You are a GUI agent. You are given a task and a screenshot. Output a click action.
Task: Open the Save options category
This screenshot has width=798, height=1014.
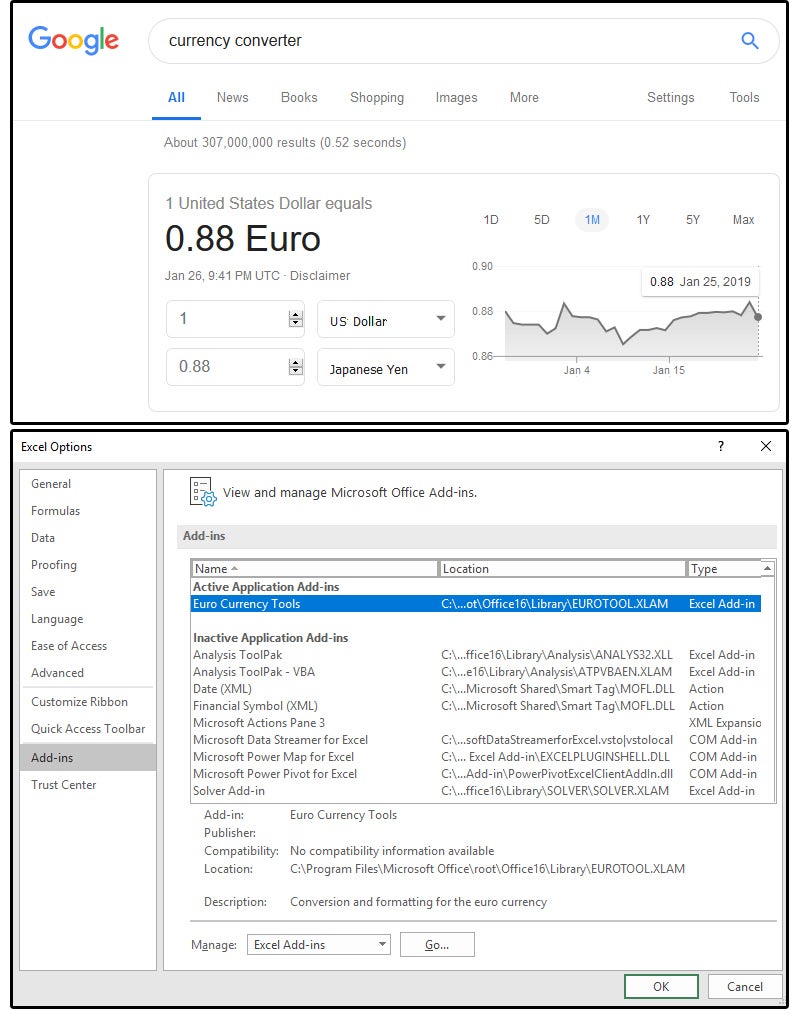tap(87, 592)
